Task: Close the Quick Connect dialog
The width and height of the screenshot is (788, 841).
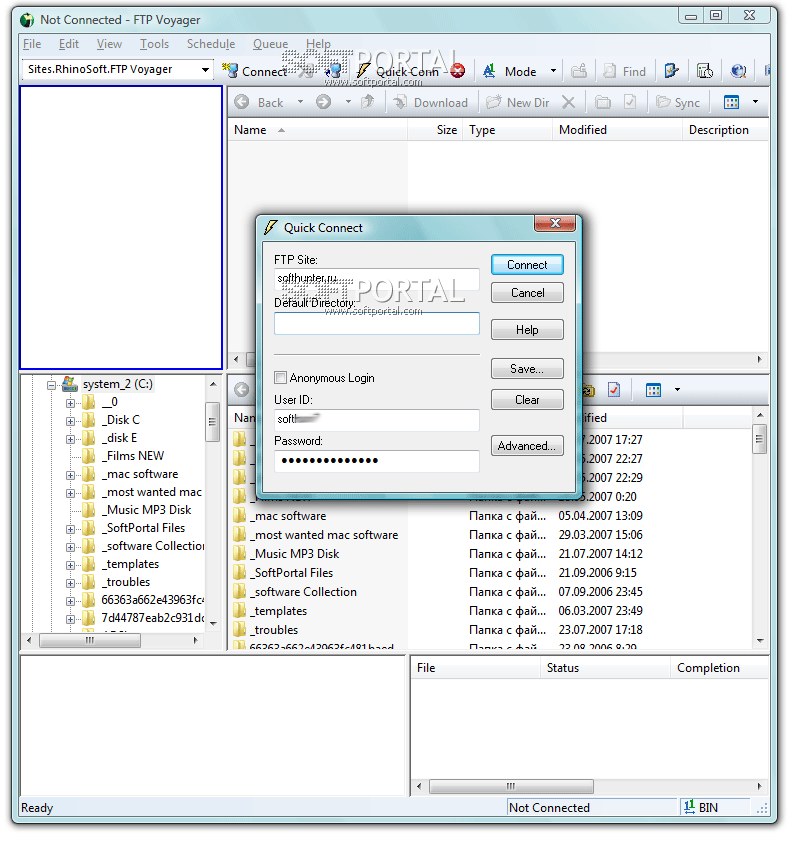Action: pos(555,223)
